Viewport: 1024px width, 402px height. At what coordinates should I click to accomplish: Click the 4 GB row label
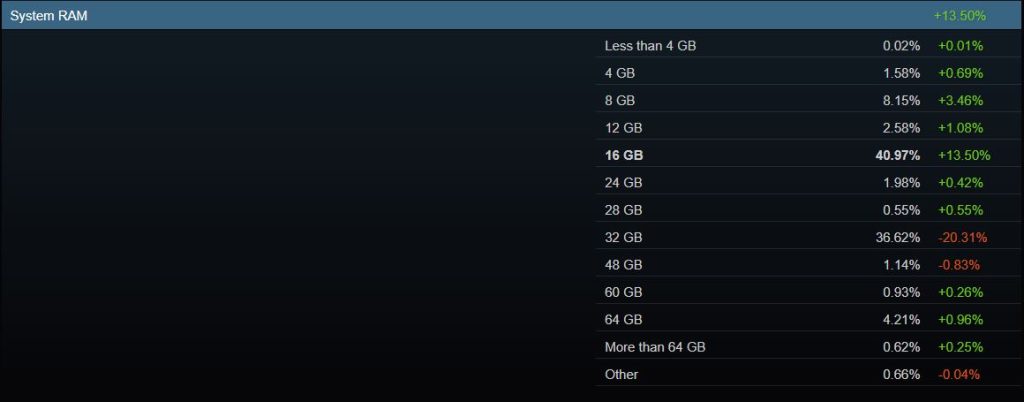pyautogui.click(x=620, y=73)
